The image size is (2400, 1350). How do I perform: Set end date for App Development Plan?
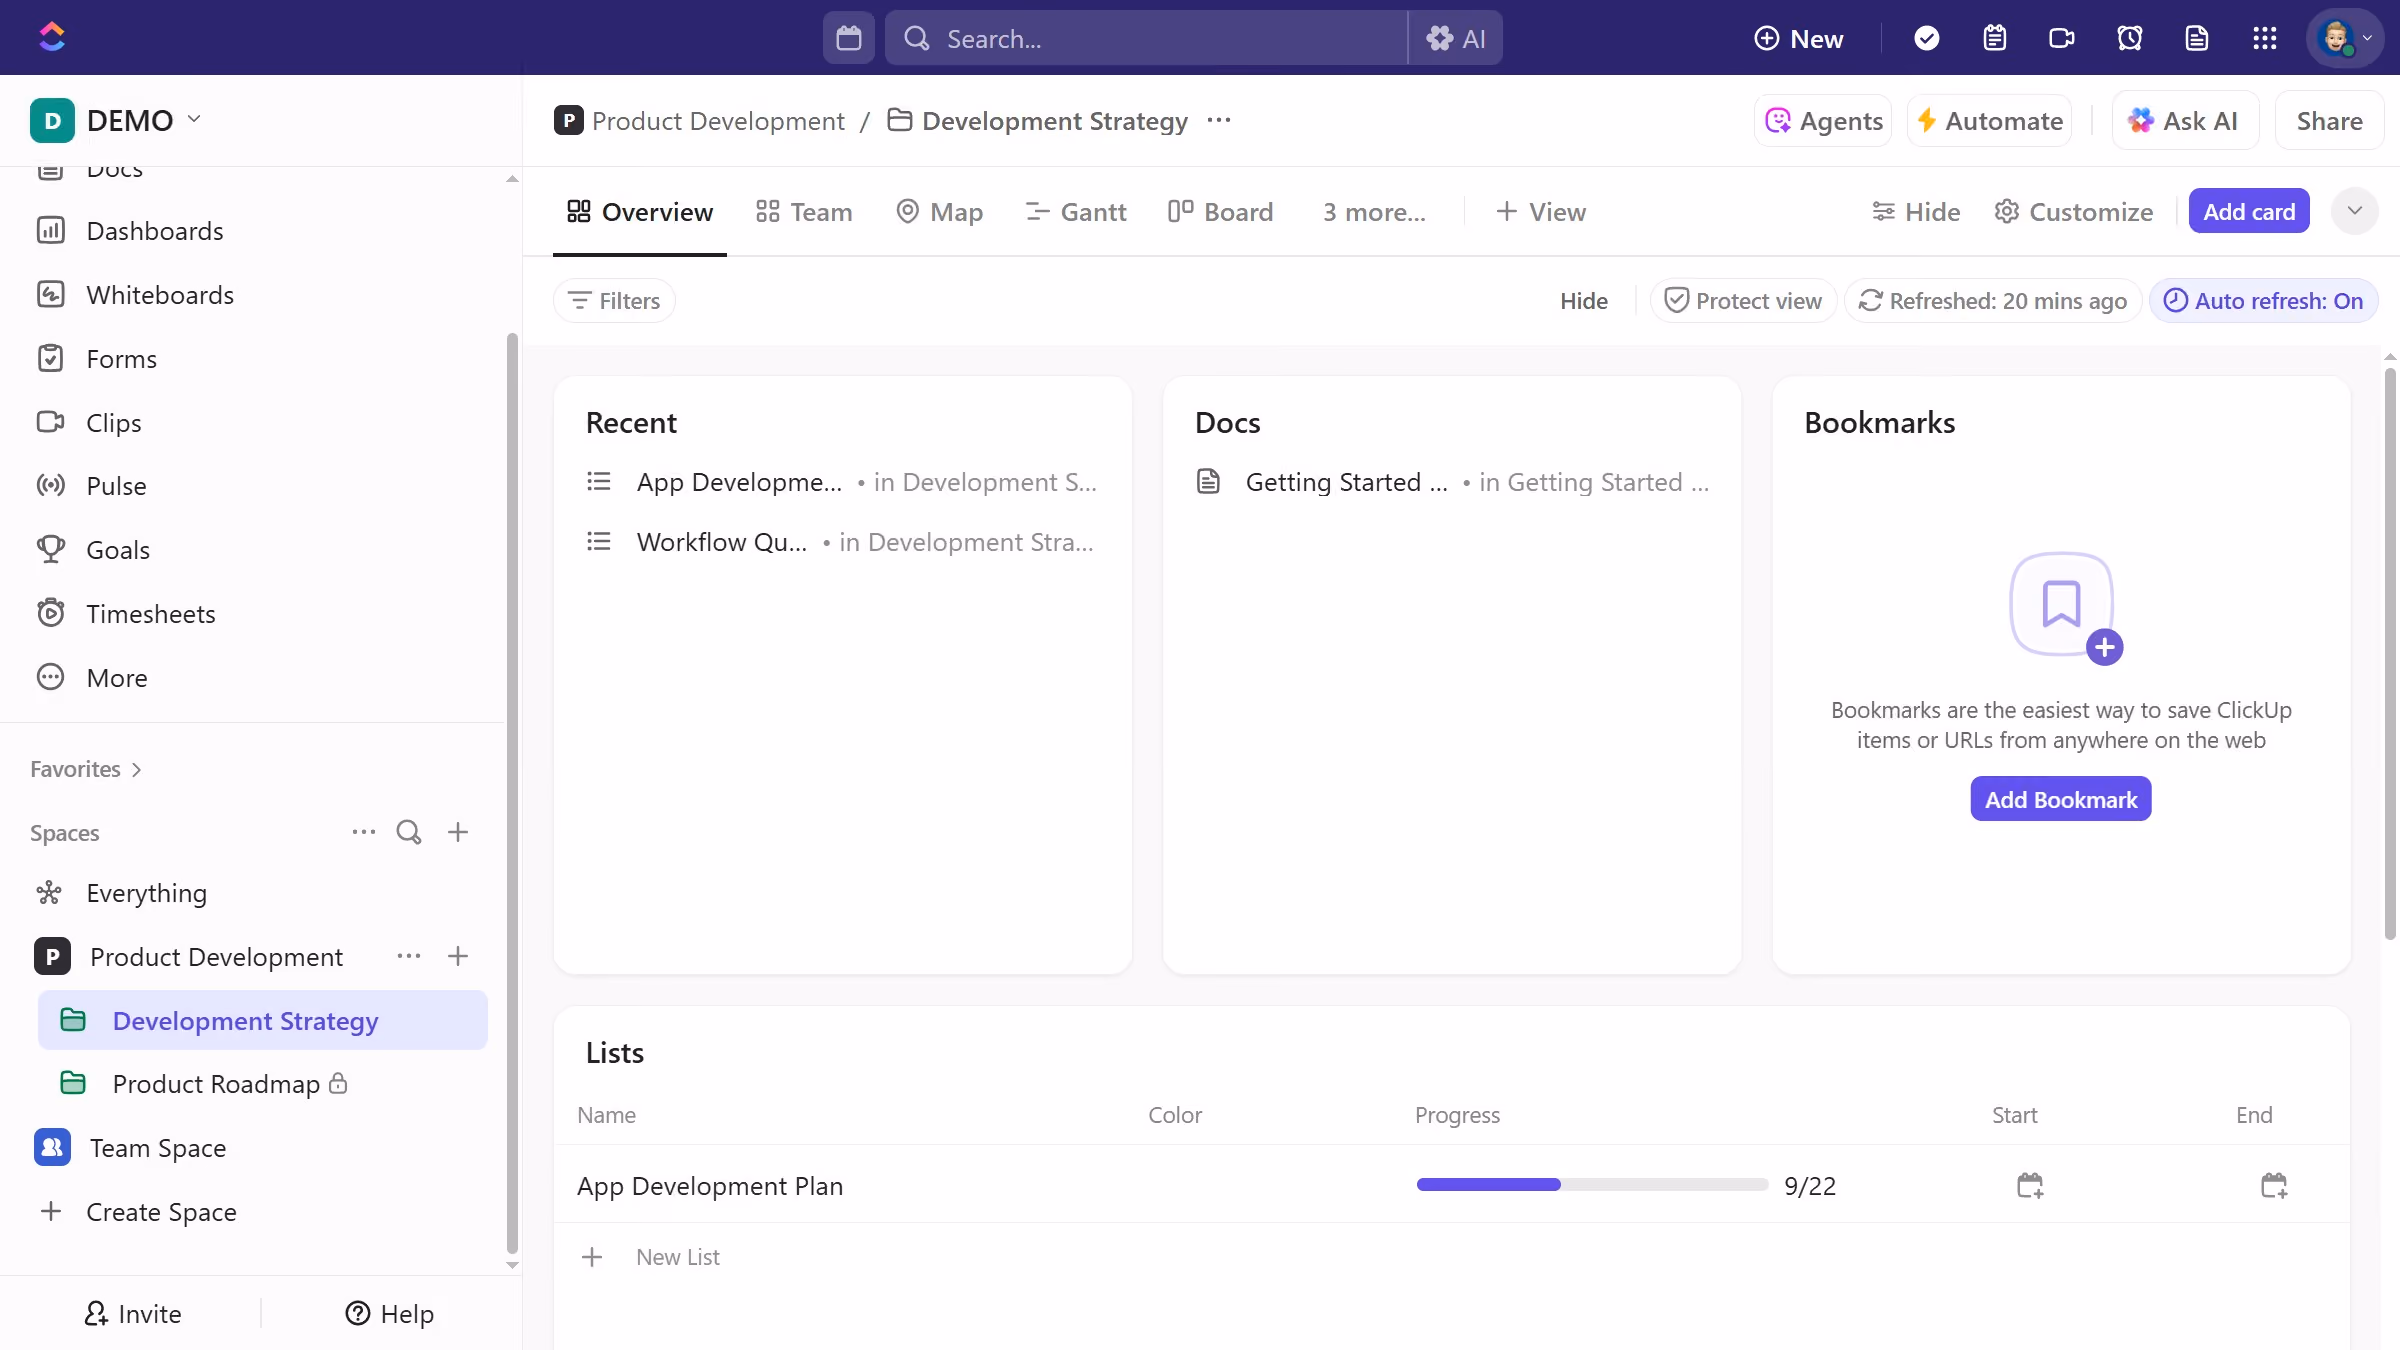[2273, 1185]
